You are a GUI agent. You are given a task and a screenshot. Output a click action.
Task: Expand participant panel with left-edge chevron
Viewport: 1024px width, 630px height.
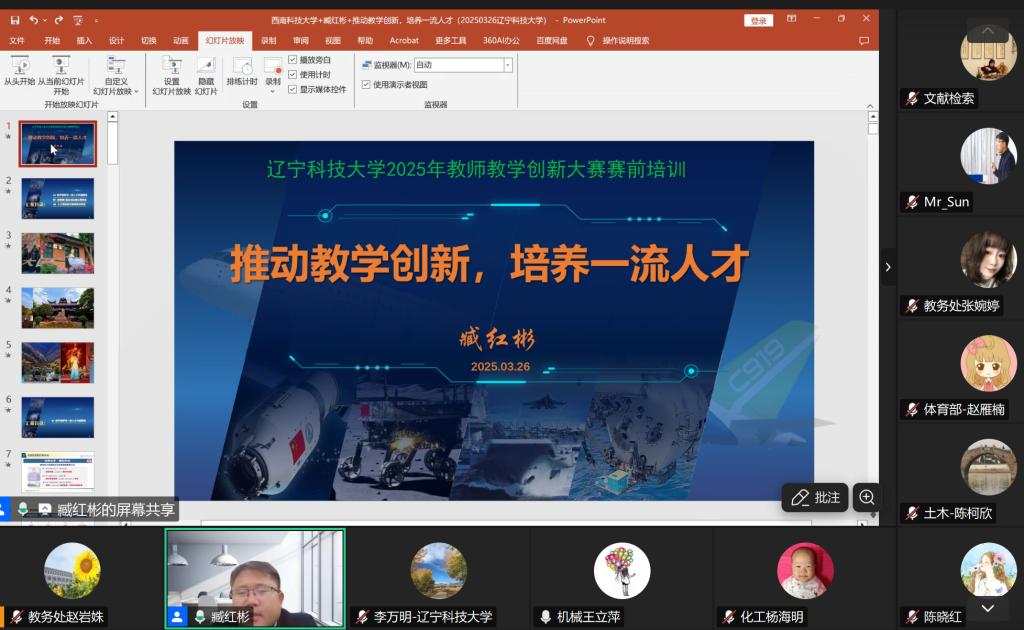tap(887, 267)
